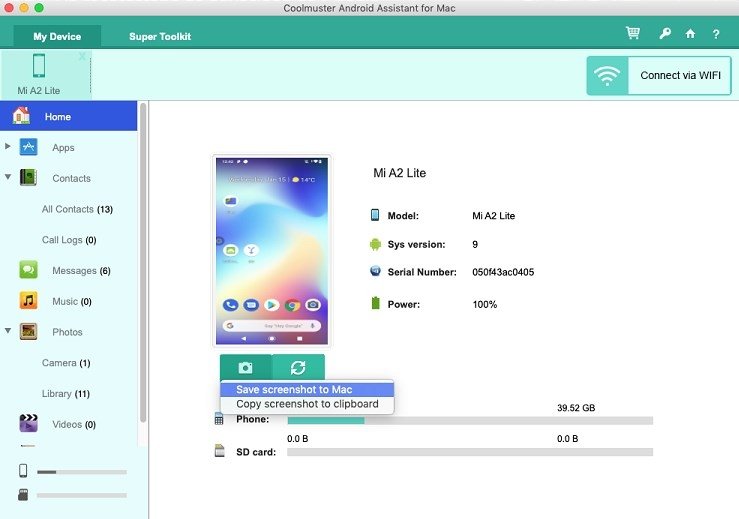Switch to the Super Toolkit tab

pyautogui.click(x=160, y=36)
